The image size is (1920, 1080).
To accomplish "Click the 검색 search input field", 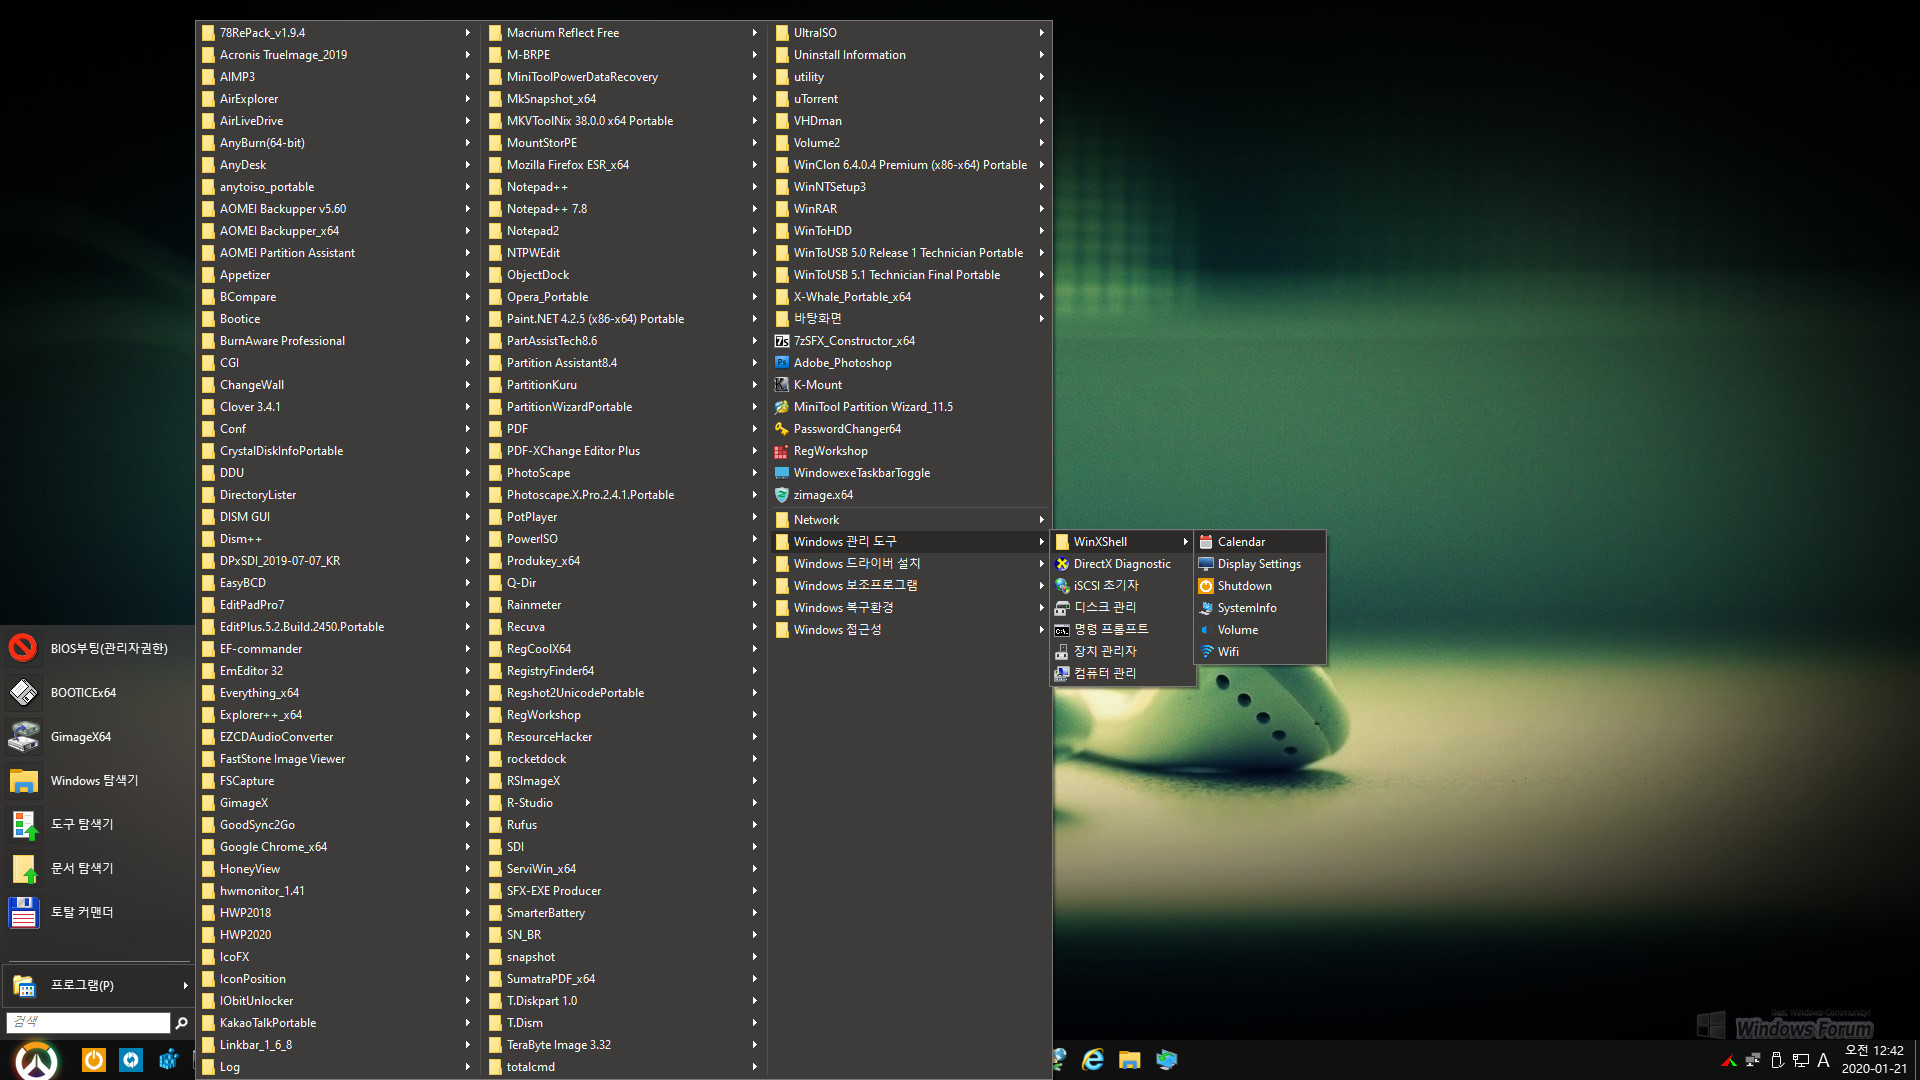I will click(x=88, y=1022).
